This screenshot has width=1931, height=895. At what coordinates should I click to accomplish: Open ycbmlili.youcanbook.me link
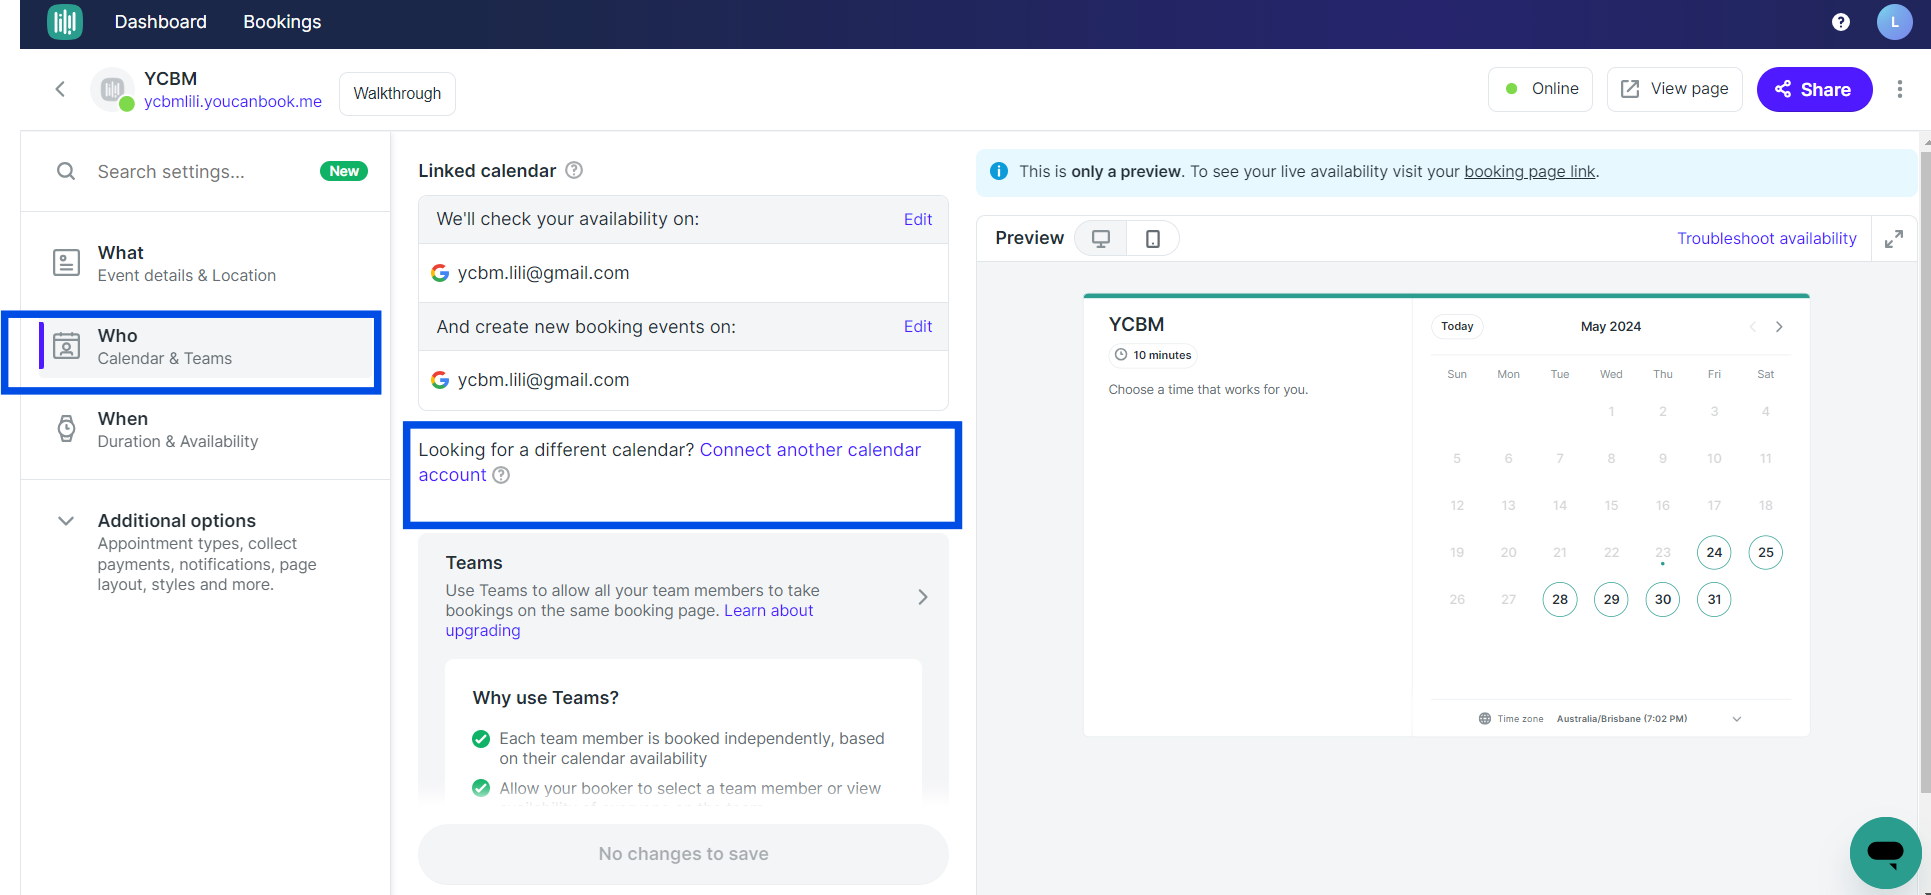(x=233, y=101)
